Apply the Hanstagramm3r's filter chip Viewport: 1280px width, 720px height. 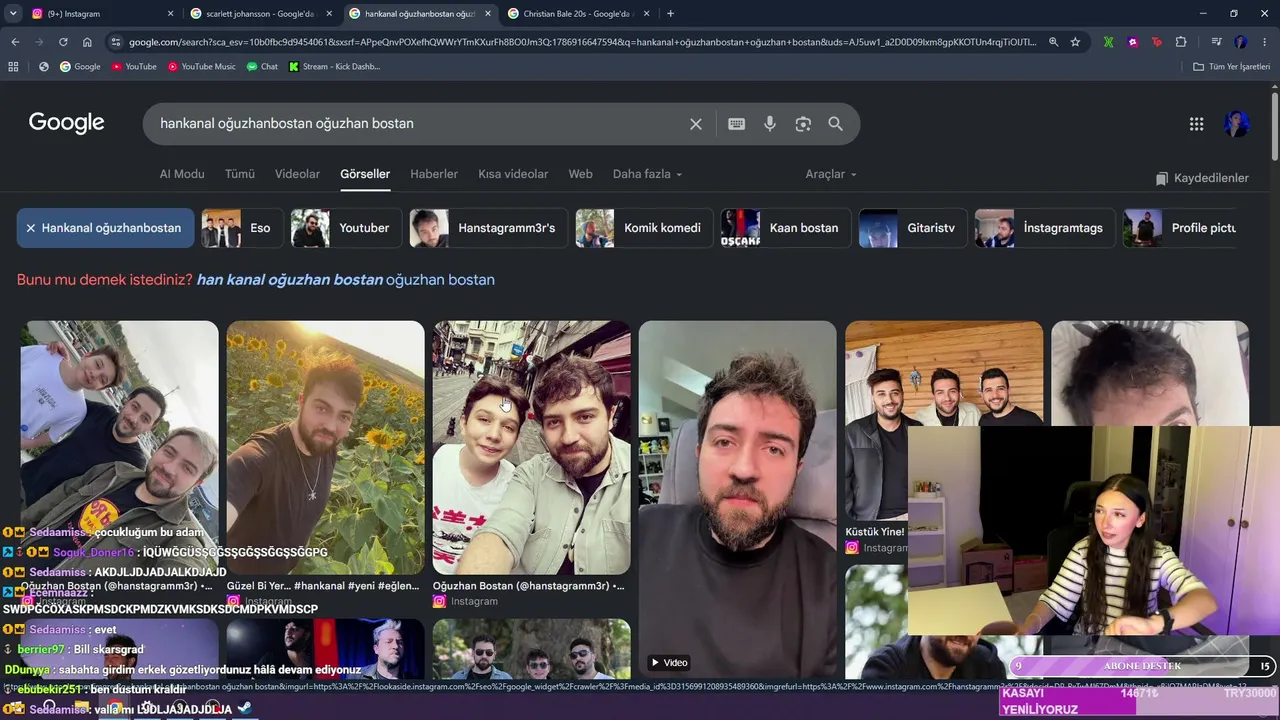[x=489, y=228]
